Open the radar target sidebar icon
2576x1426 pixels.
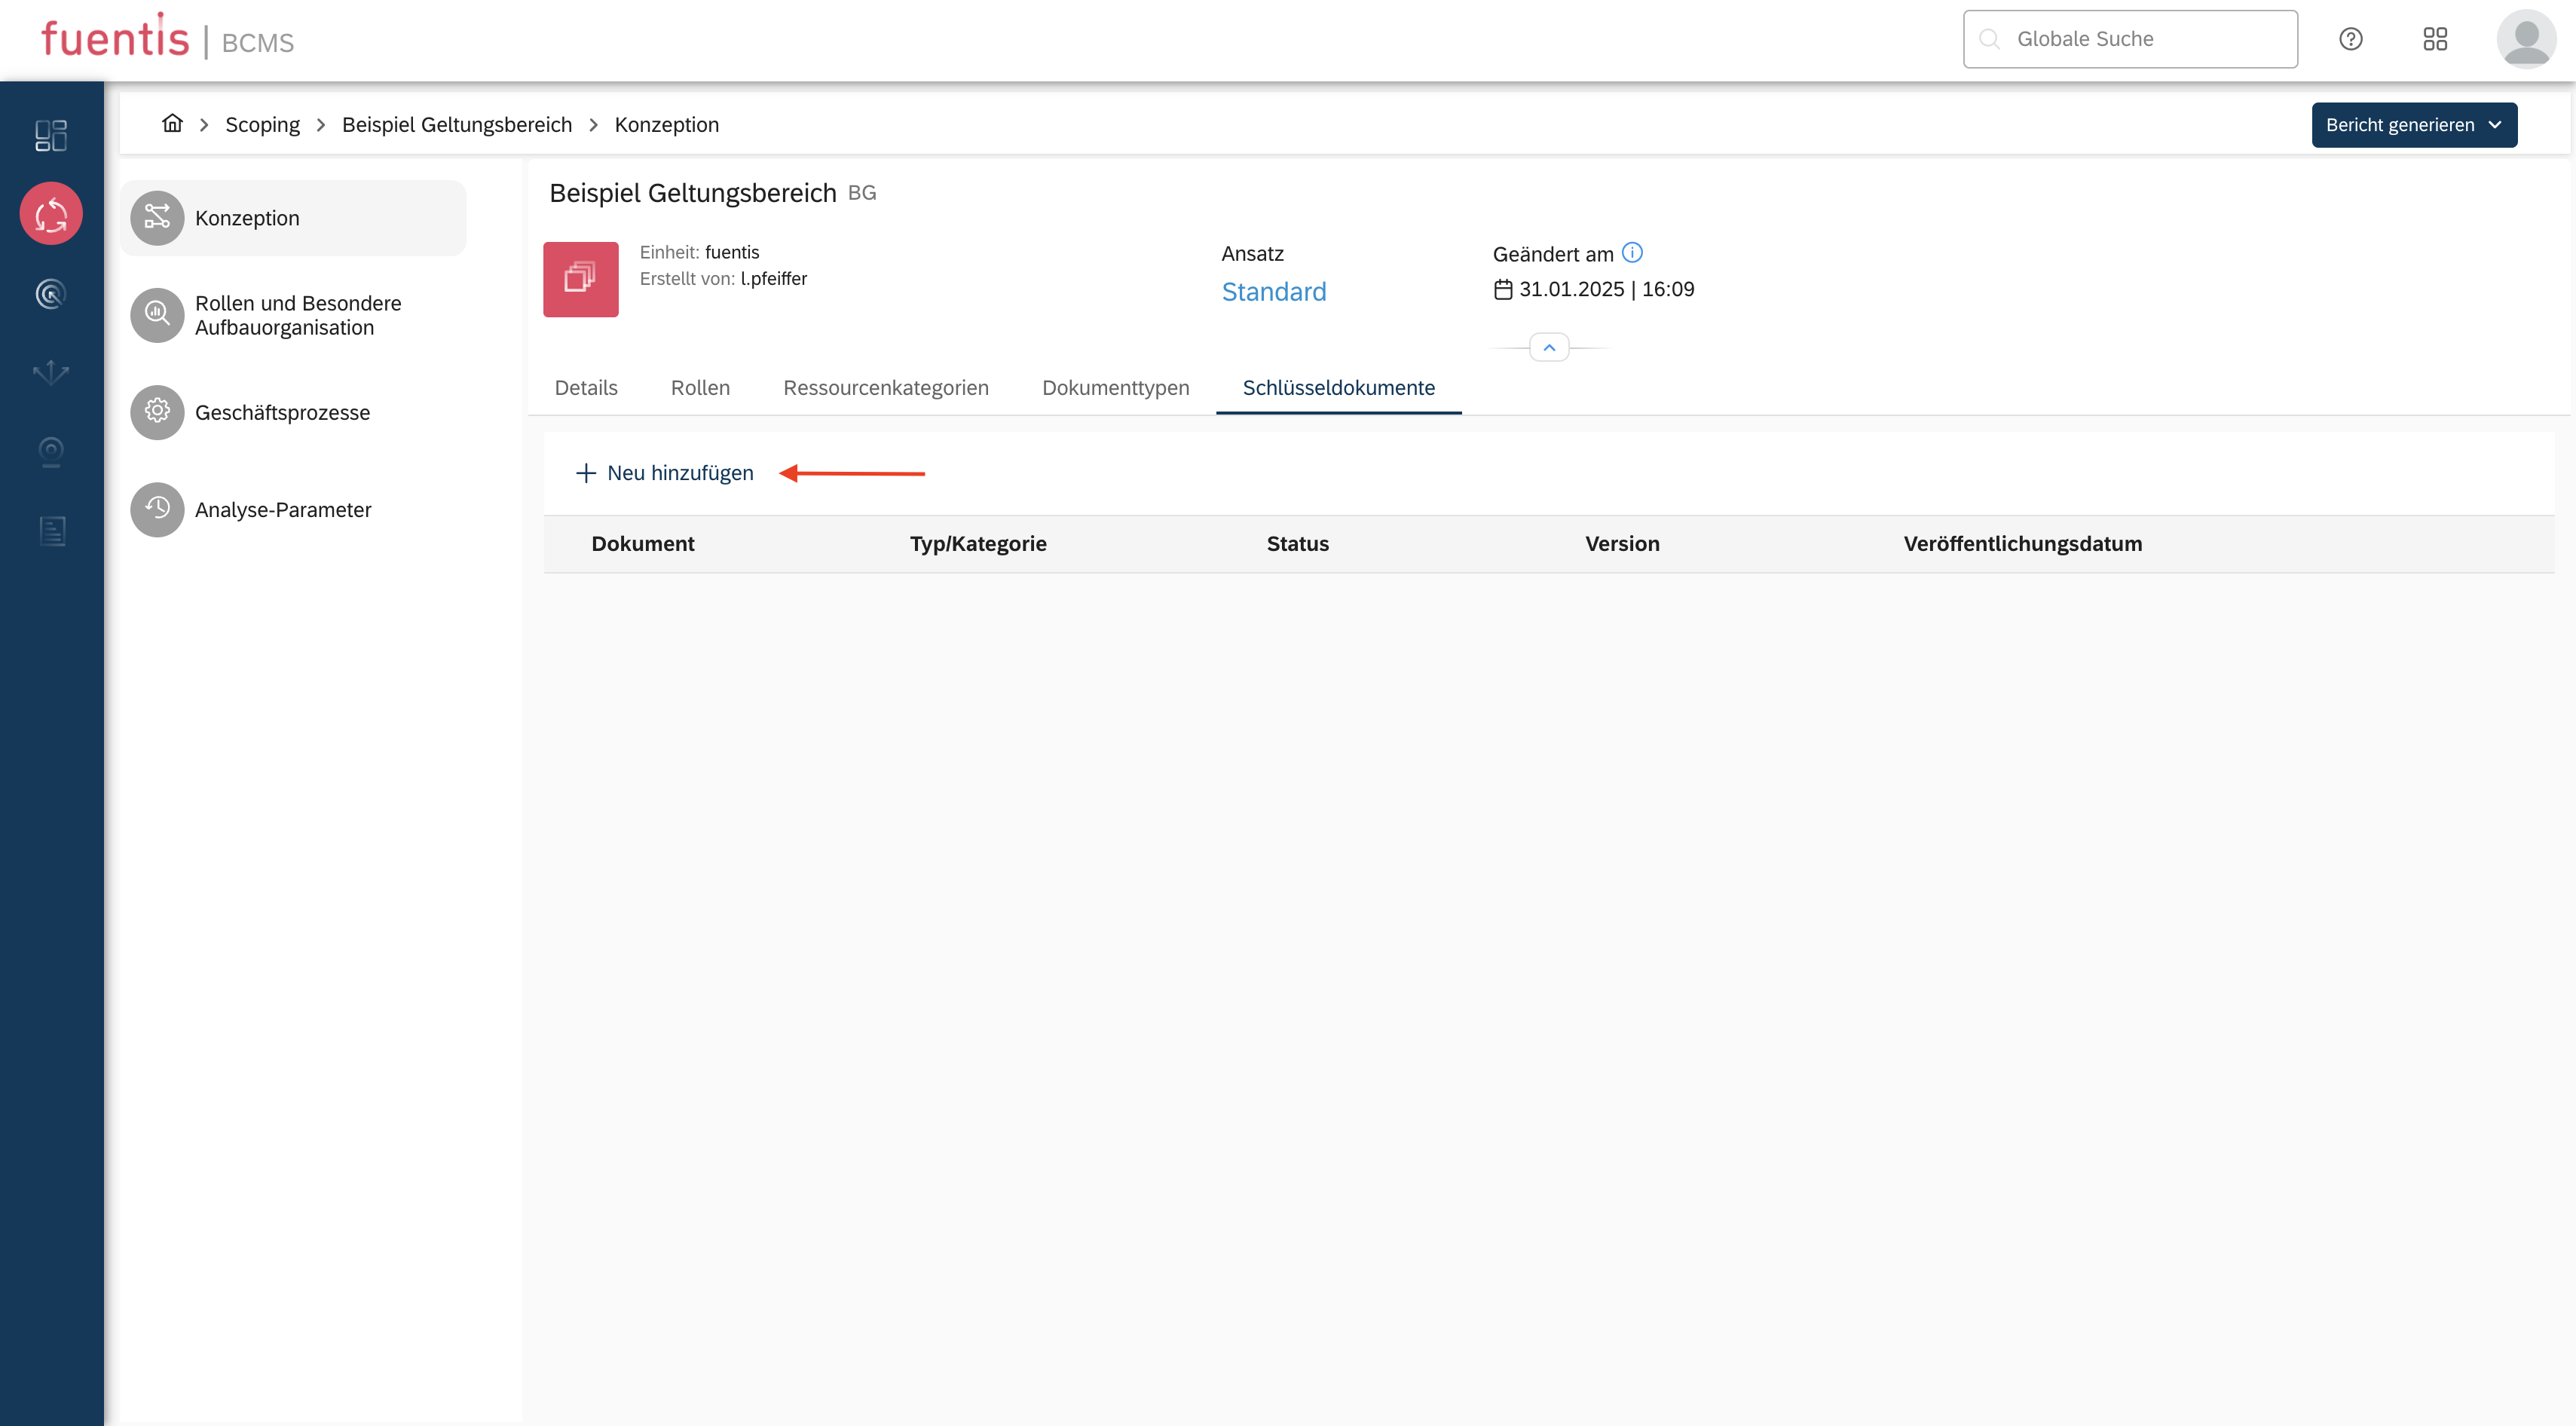(x=51, y=293)
